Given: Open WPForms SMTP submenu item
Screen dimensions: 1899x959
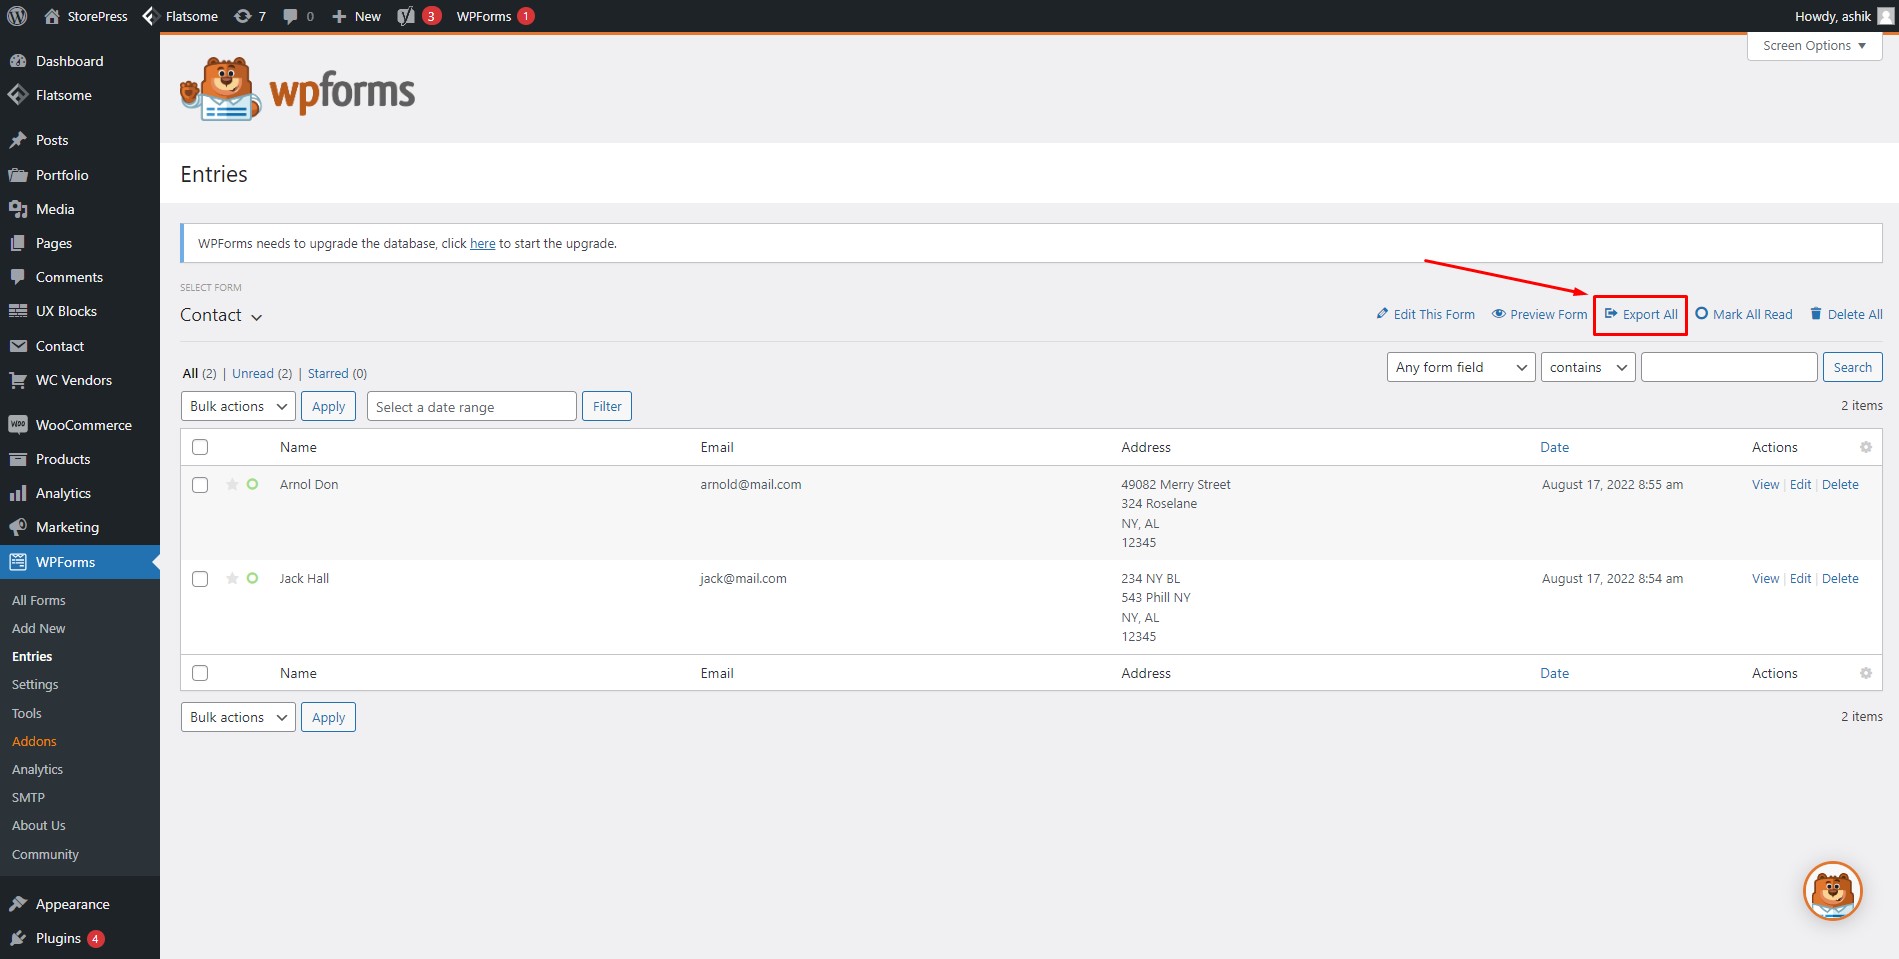Looking at the screenshot, I should [x=28, y=797].
